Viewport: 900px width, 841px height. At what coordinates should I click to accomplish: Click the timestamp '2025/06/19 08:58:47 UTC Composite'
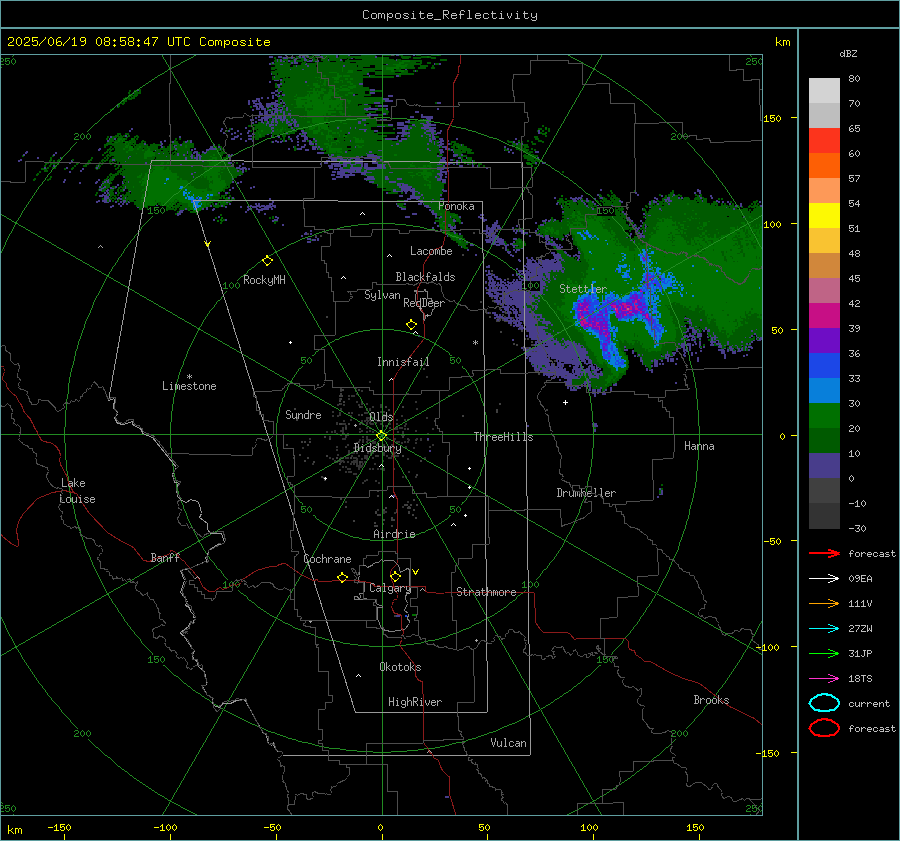point(138,42)
